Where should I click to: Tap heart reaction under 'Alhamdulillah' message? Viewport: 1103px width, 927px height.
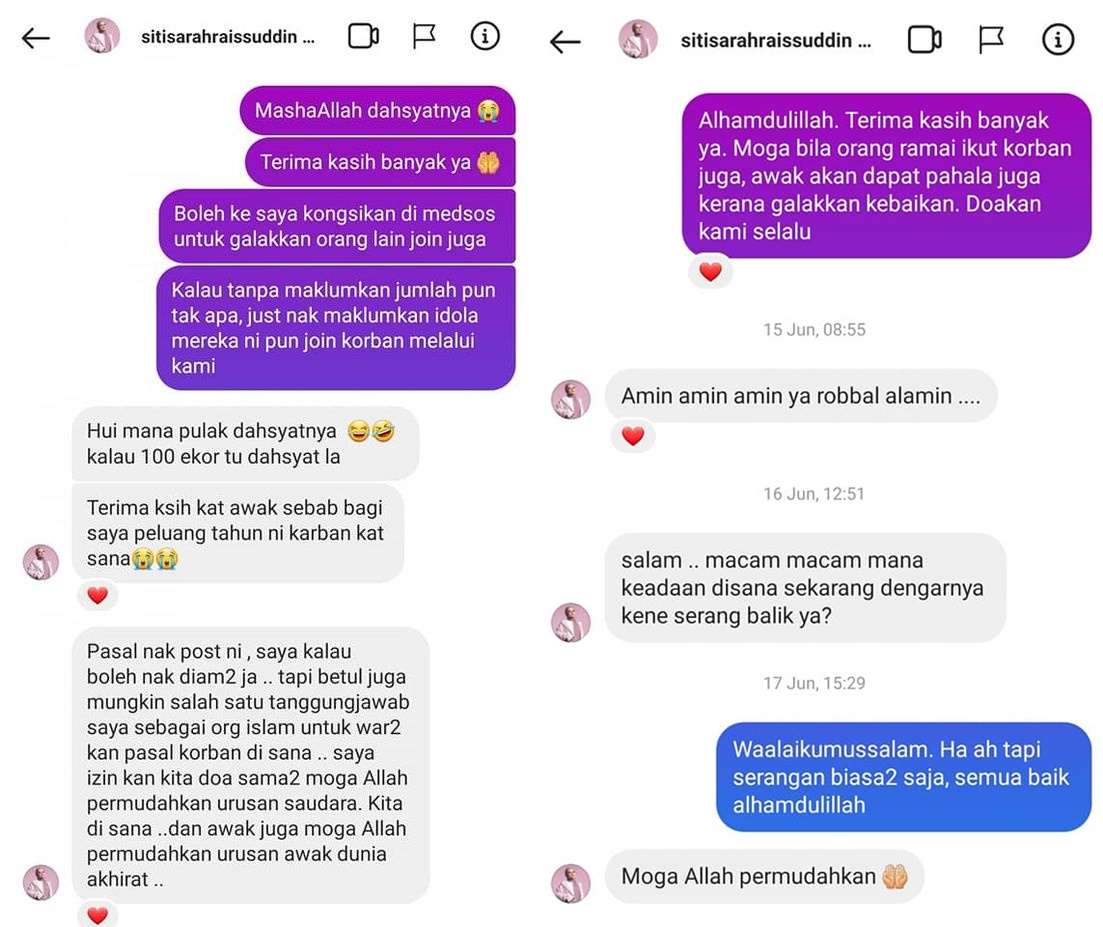[710, 271]
